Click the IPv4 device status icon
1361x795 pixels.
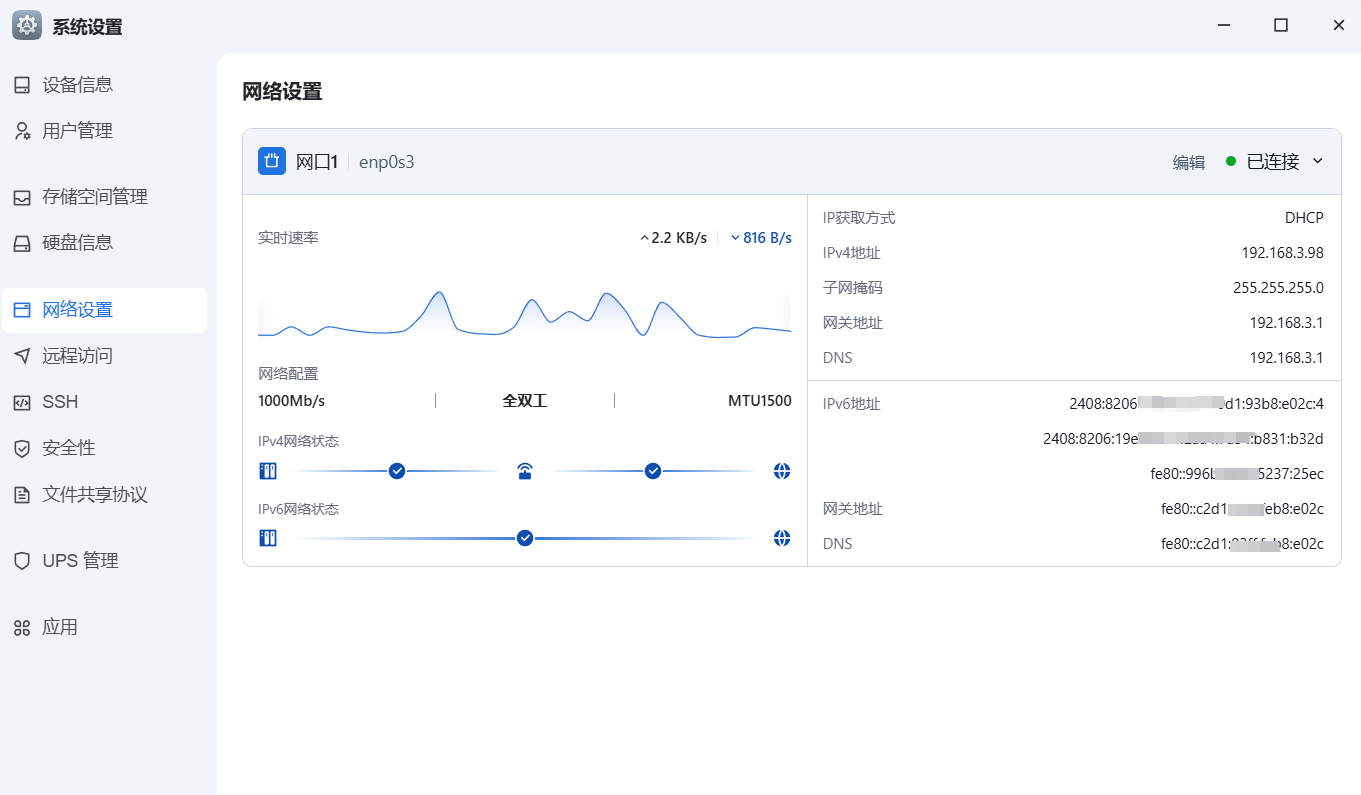click(x=267, y=471)
